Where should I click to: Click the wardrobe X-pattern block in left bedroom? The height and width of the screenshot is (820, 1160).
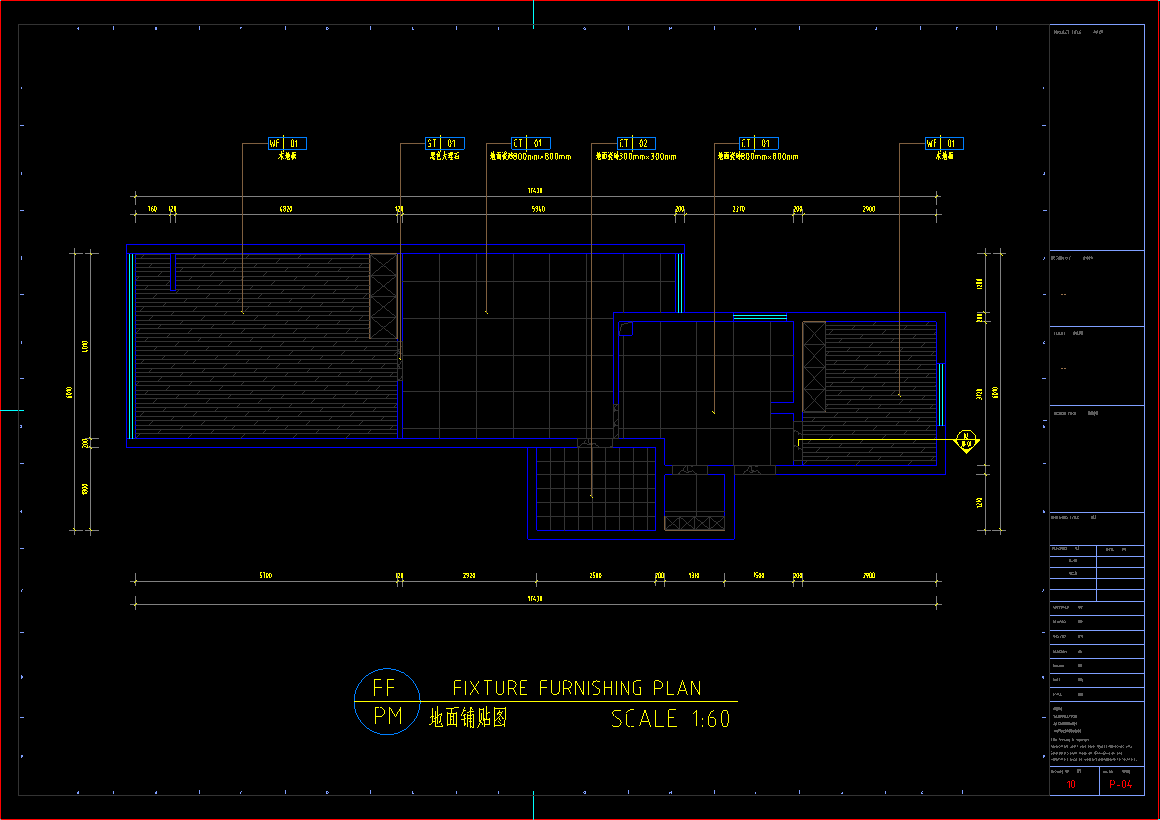pyautogui.click(x=383, y=296)
